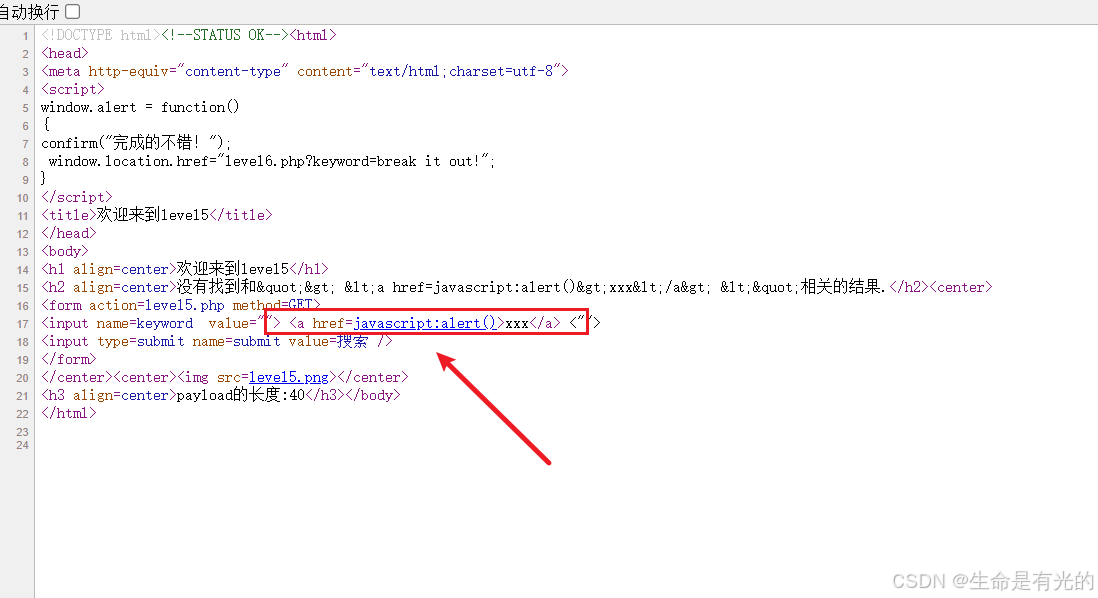Click line number 24 in the gutter
Screen dimensions: 1098x598
pos(22,445)
